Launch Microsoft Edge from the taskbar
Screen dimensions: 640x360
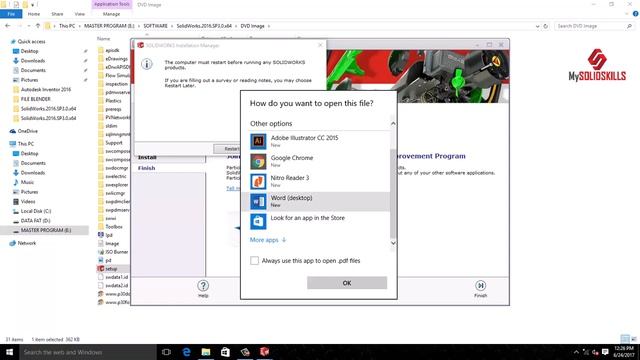coord(186,352)
